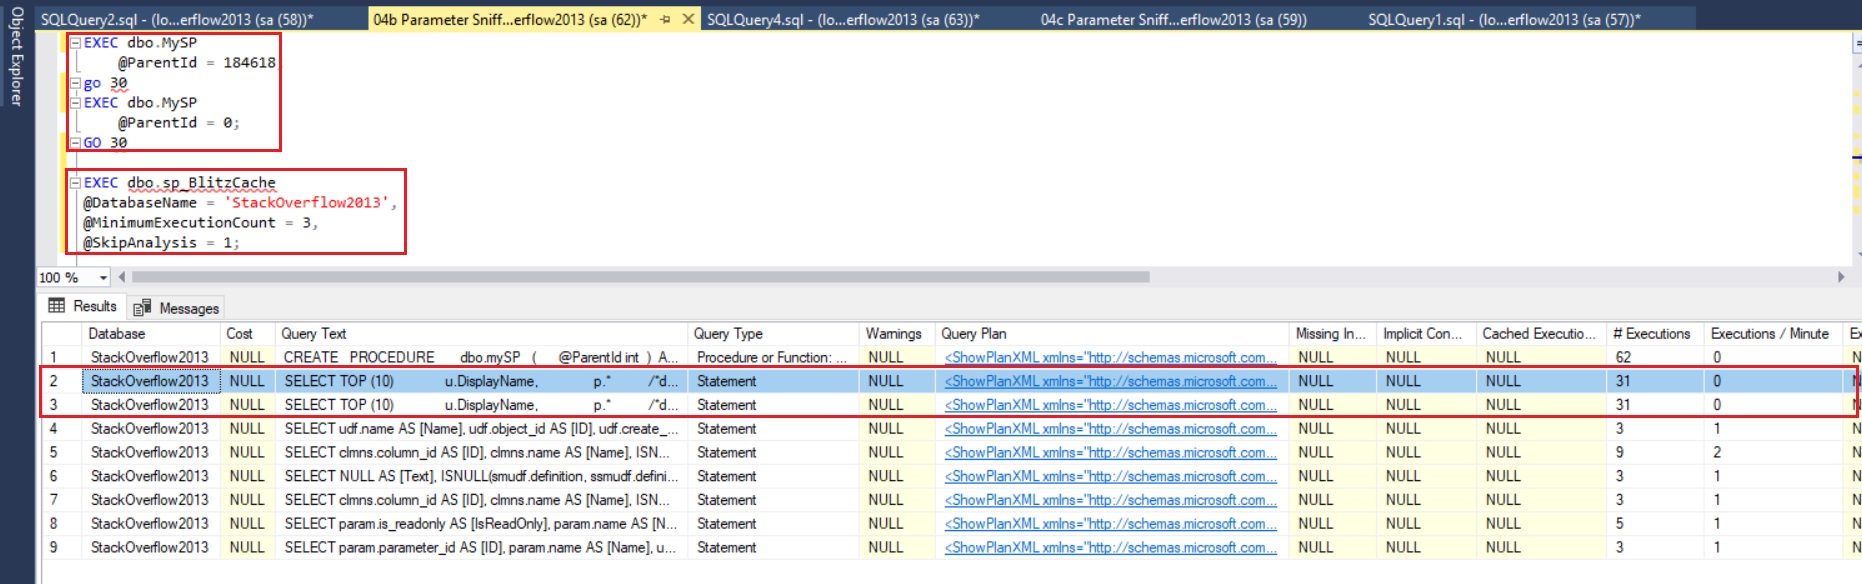Viewport: 1862px width, 584px height.
Task: Collapse the lowercase 'go 30' code block
Action: pos(75,83)
